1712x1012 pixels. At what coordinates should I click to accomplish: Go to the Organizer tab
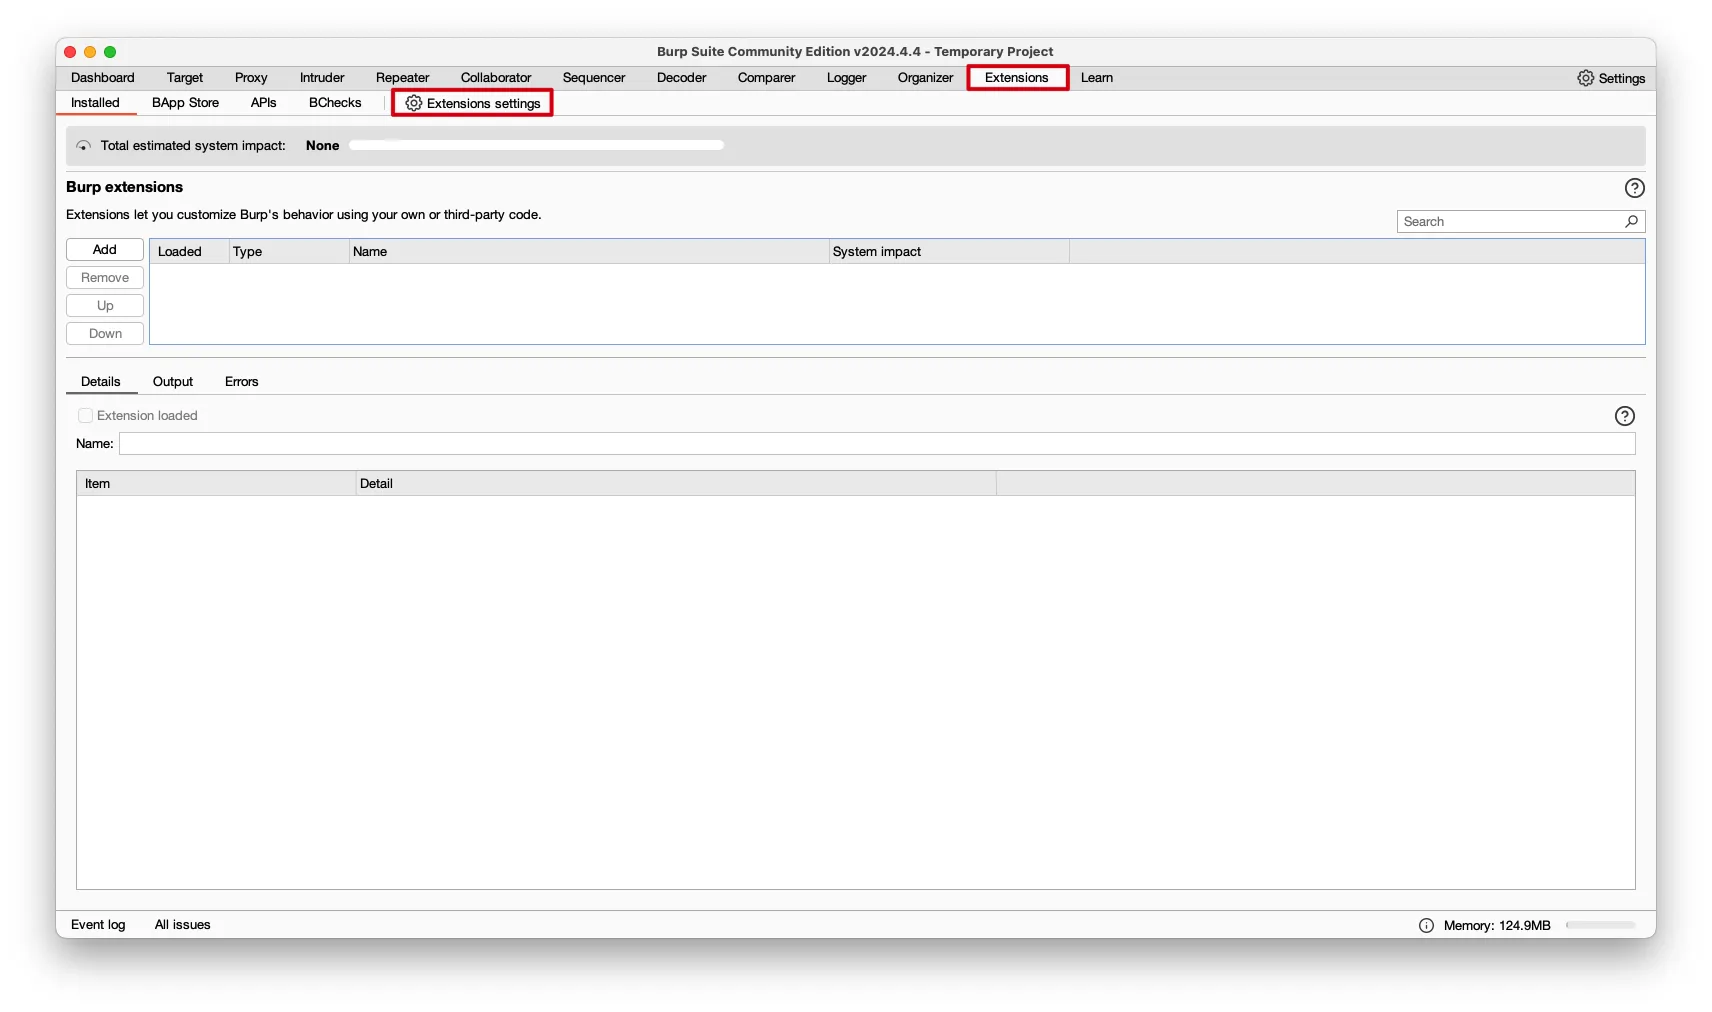pyautogui.click(x=926, y=78)
